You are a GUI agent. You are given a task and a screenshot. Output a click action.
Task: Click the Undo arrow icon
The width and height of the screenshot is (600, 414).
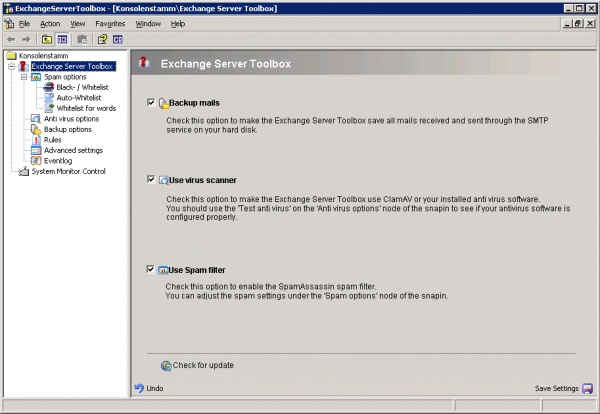[139, 388]
